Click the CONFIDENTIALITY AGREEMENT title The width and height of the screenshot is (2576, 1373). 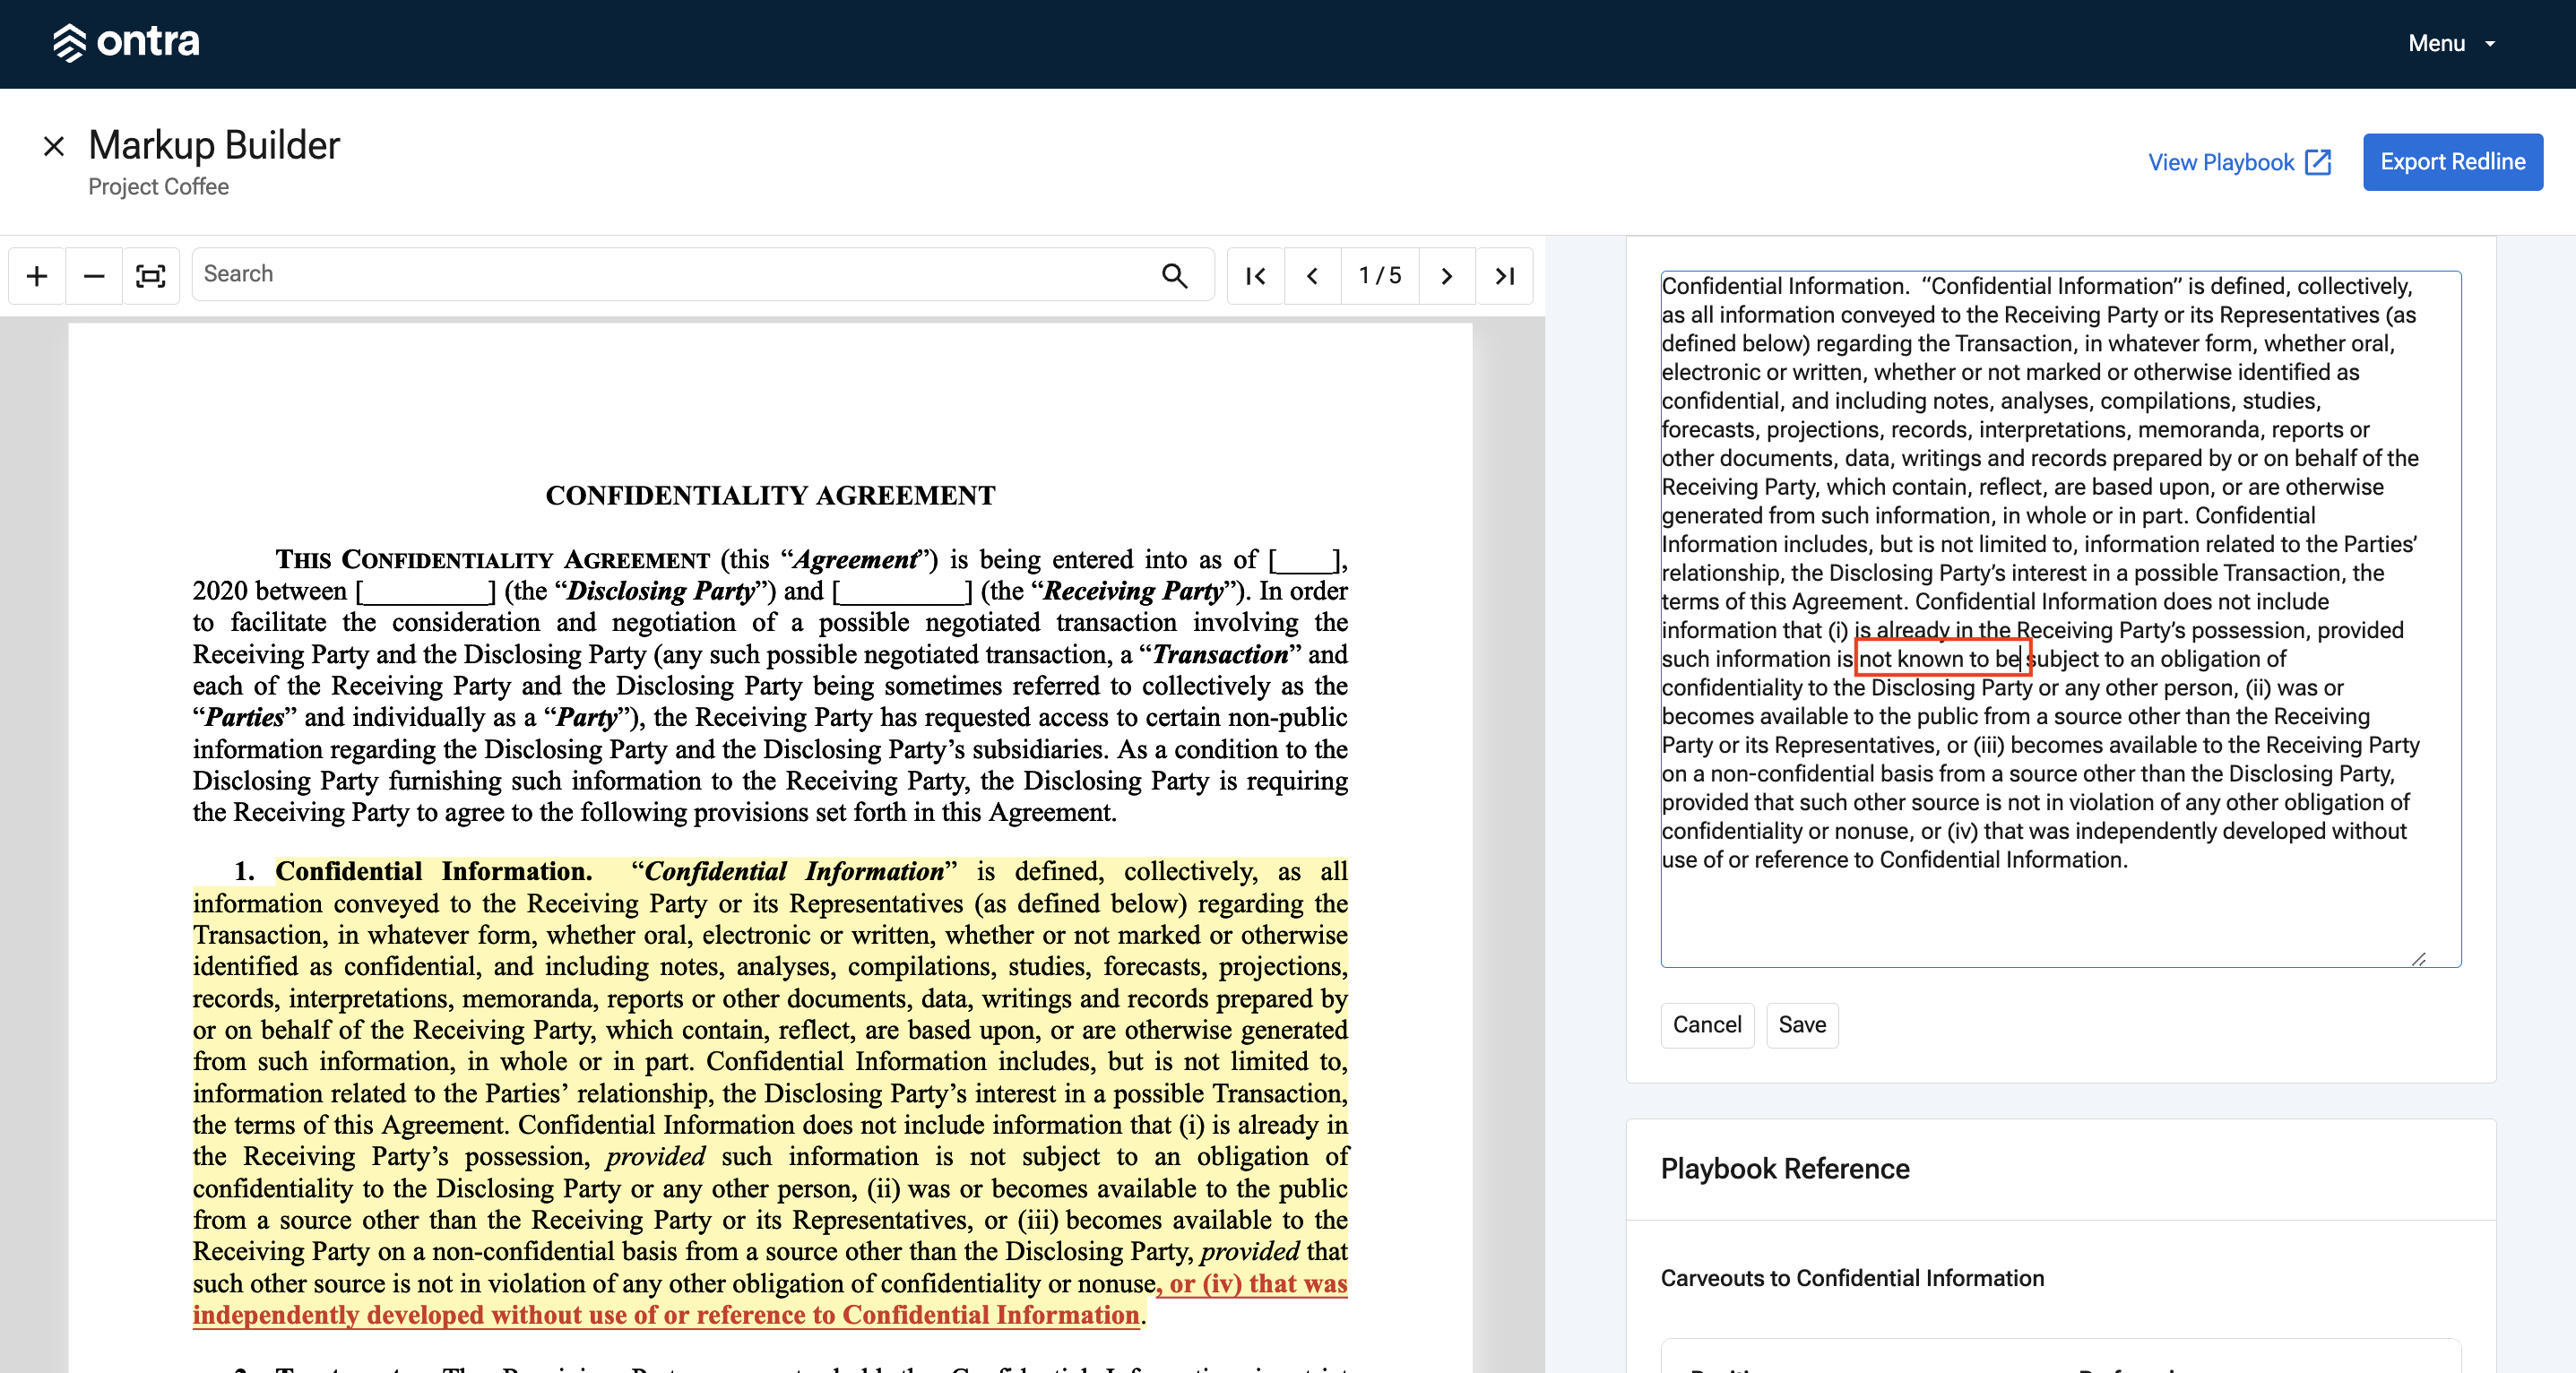click(x=770, y=495)
